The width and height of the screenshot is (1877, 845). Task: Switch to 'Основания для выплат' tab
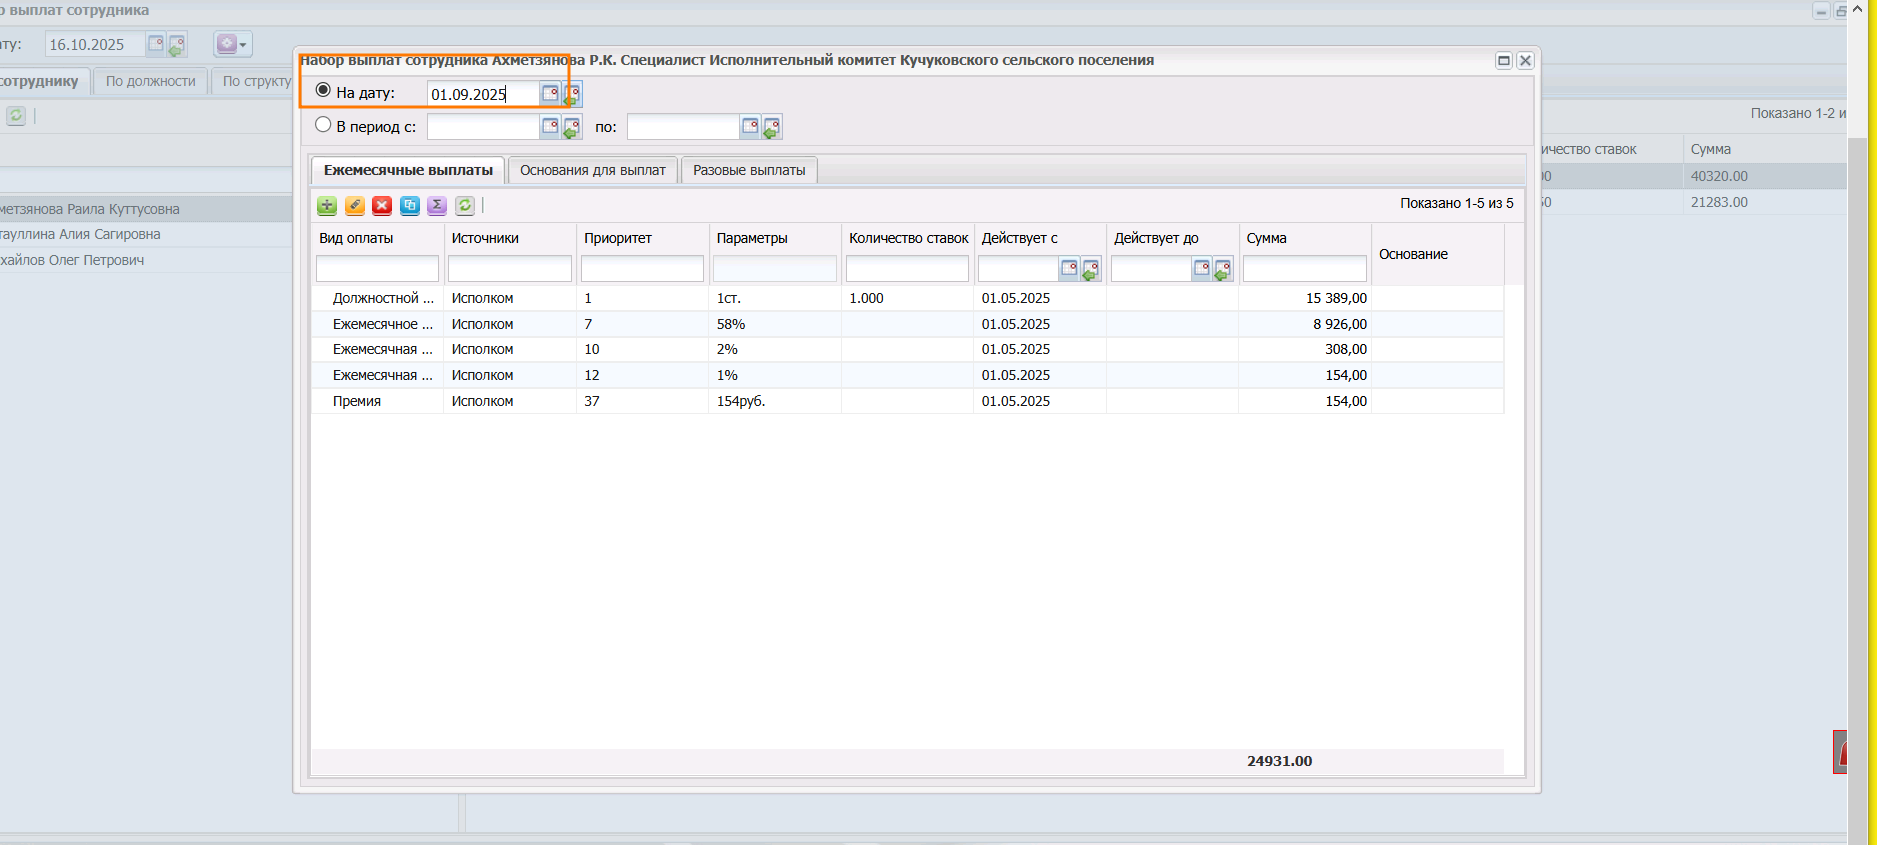coord(592,171)
